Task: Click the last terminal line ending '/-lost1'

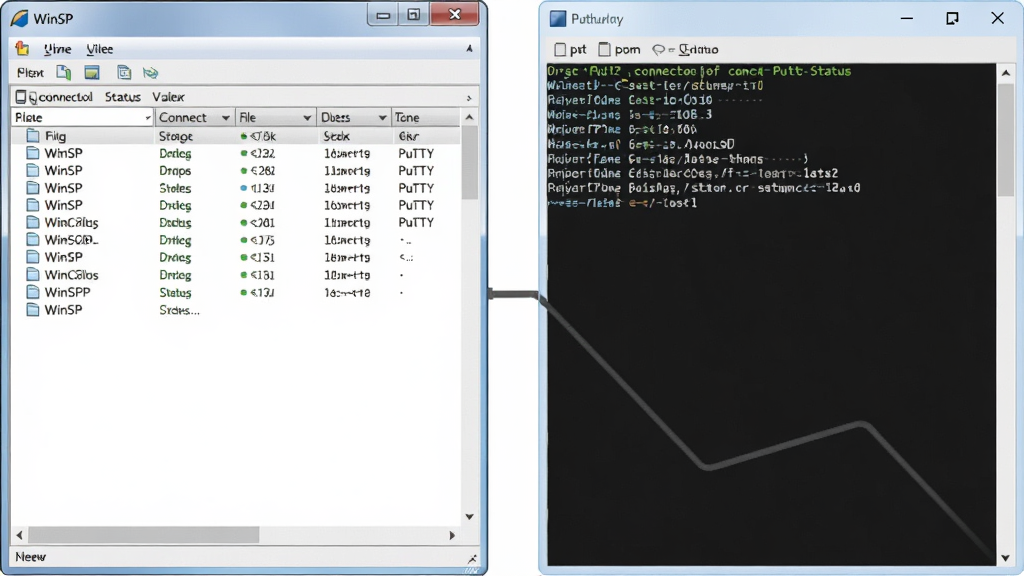Action: pos(622,203)
